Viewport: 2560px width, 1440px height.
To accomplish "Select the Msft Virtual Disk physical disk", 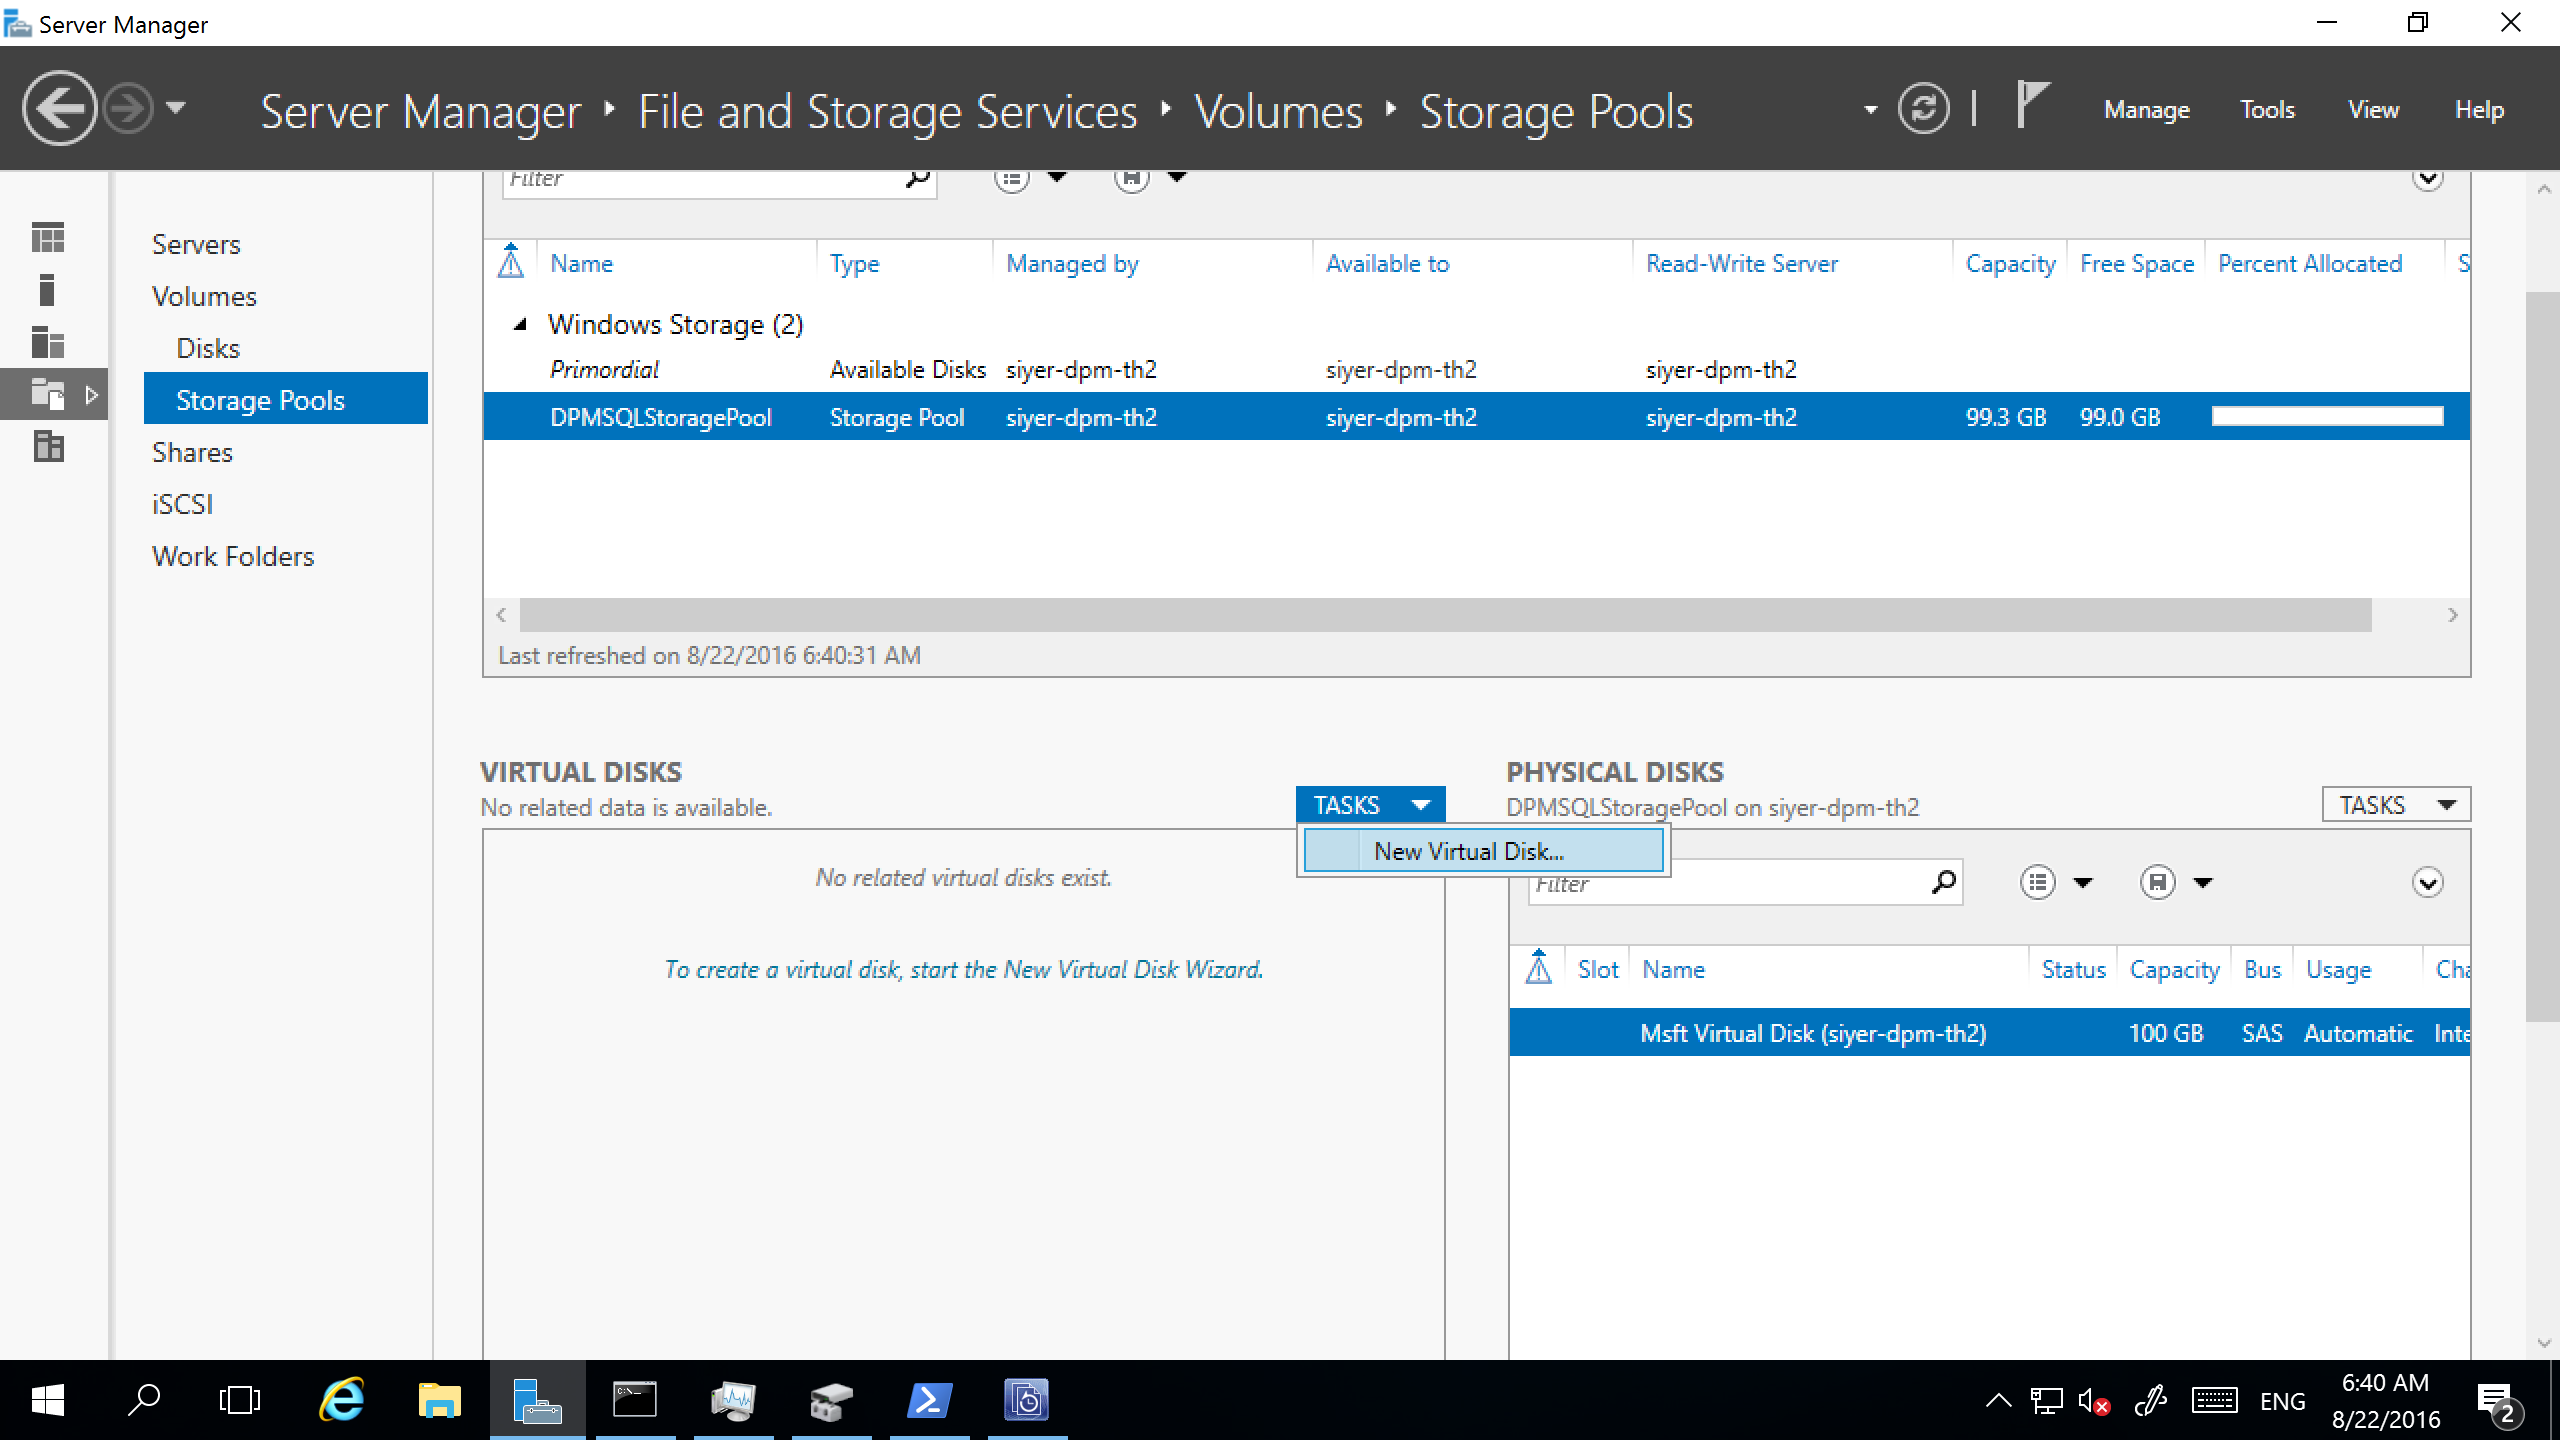I will [1815, 1032].
